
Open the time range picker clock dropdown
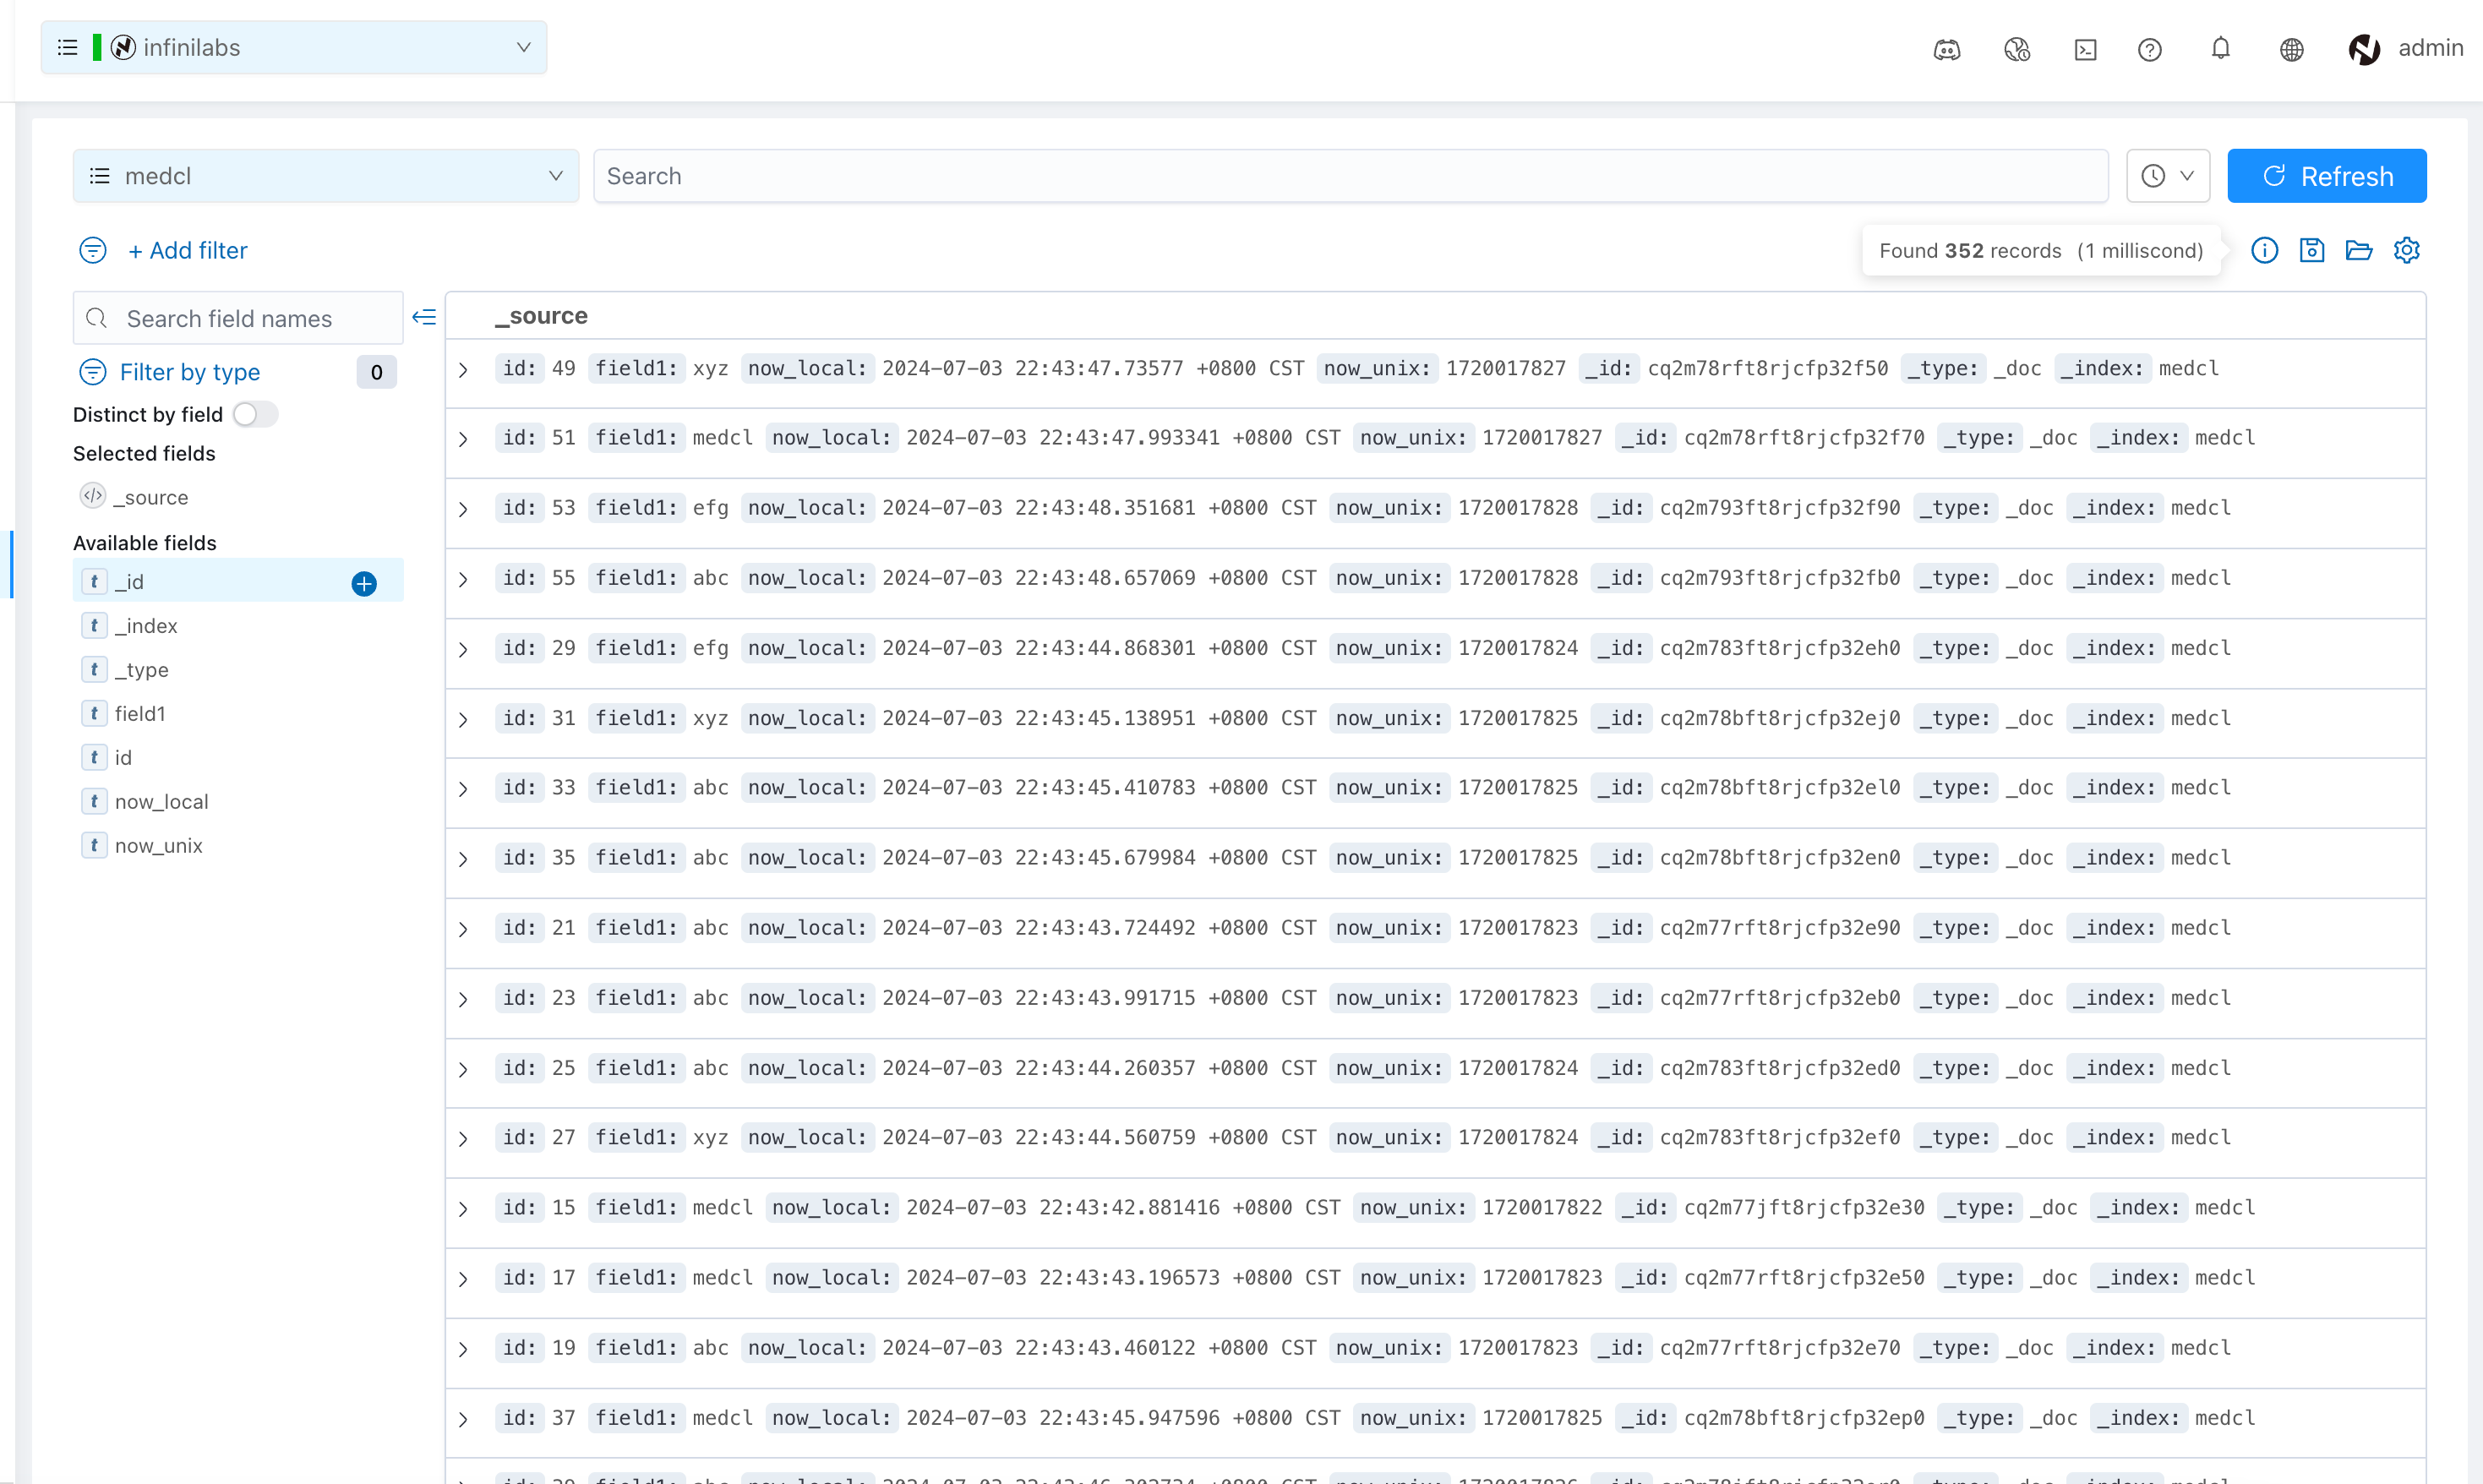tap(2167, 175)
